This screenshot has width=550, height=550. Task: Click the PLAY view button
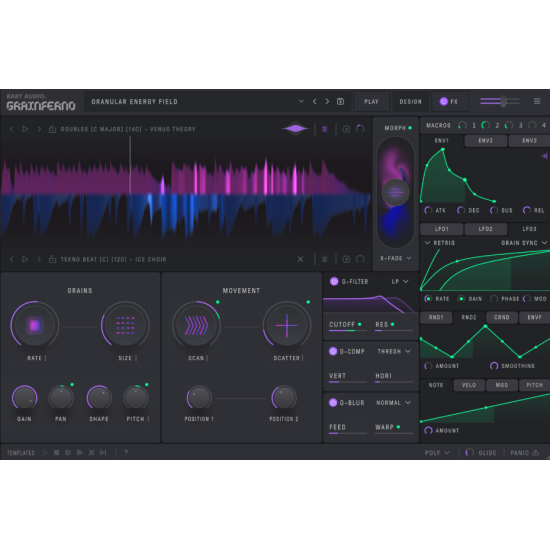371,102
